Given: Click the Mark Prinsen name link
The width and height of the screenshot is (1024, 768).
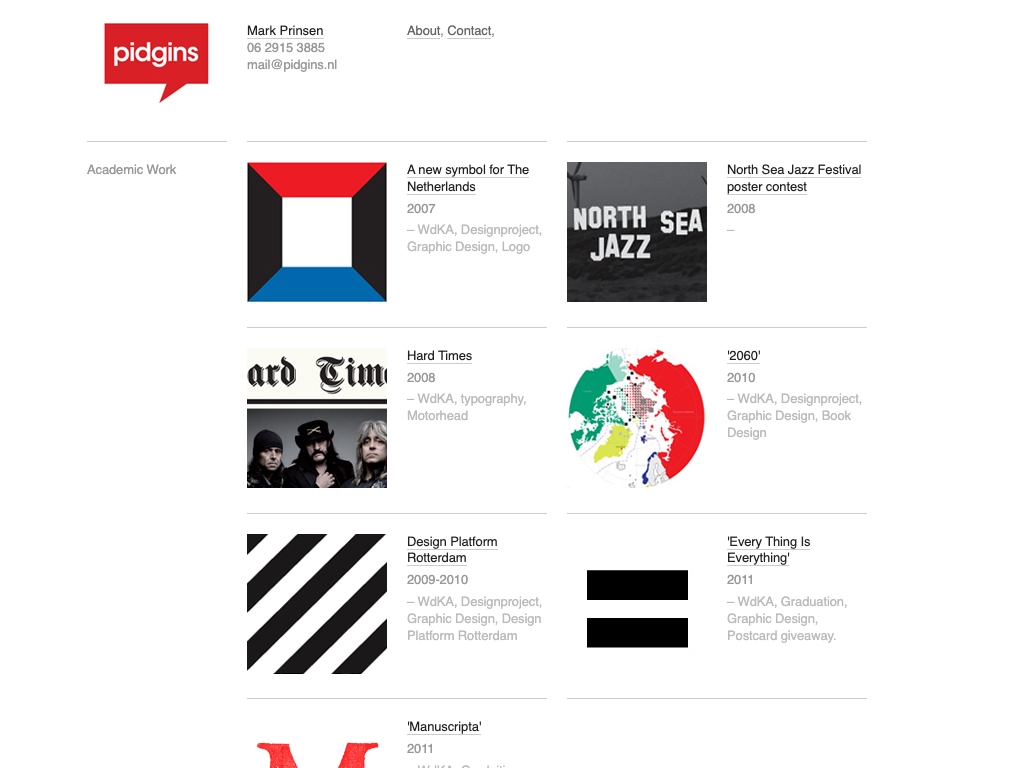Looking at the screenshot, I should click(x=285, y=31).
